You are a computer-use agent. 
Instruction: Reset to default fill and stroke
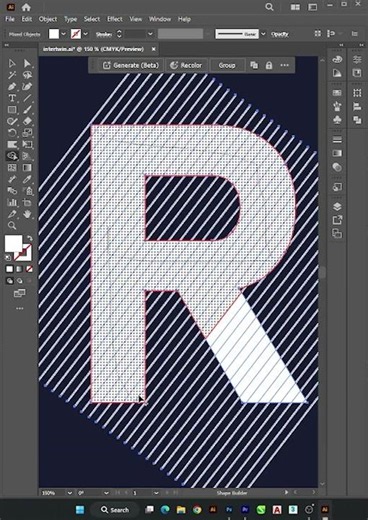tap(8, 258)
